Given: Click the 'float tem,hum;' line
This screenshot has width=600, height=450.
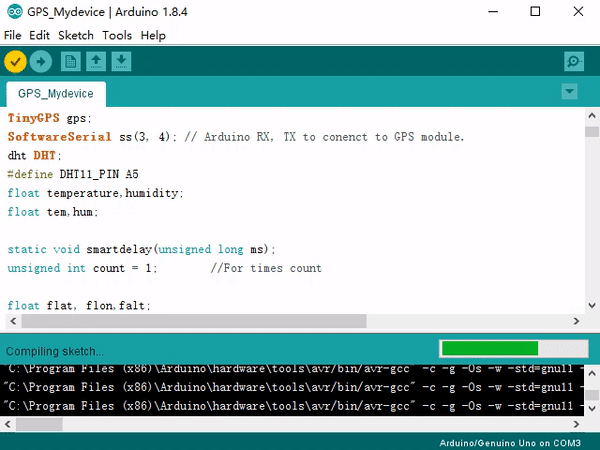Looking at the screenshot, I should click(53, 212).
